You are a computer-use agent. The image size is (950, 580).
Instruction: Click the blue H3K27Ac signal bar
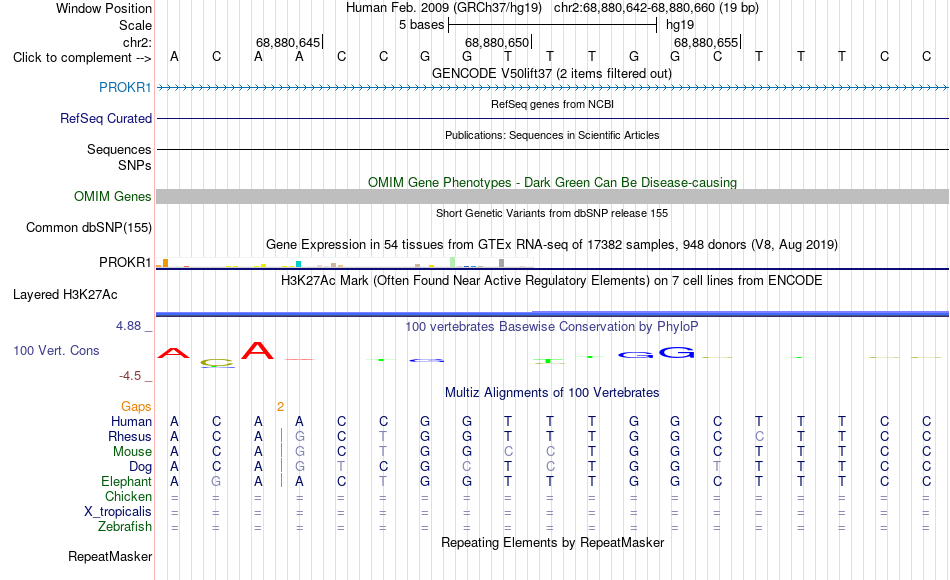(x=552, y=313)
